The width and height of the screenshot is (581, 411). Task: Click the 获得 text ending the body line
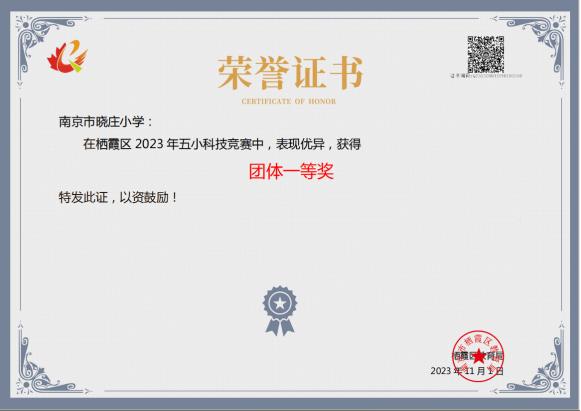pos(348,144)
